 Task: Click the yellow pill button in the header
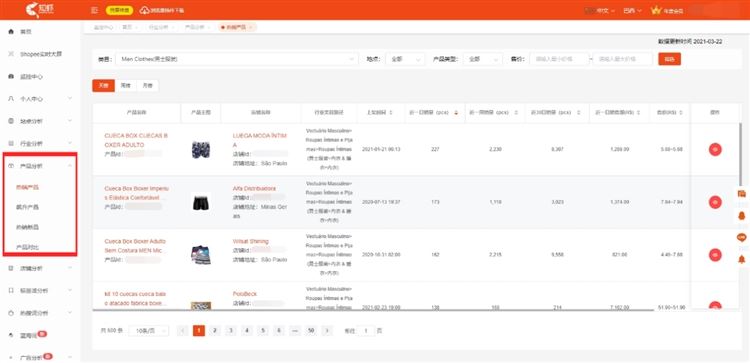[x=119, y=10]
